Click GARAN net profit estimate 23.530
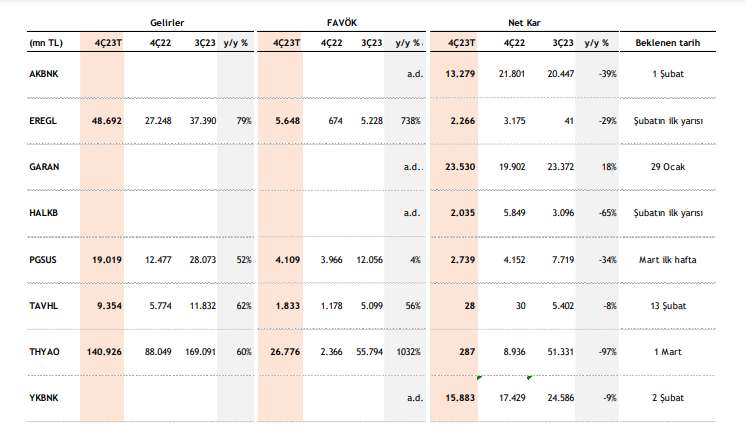Viewport: 745px width, 431px height. point(460,167)
